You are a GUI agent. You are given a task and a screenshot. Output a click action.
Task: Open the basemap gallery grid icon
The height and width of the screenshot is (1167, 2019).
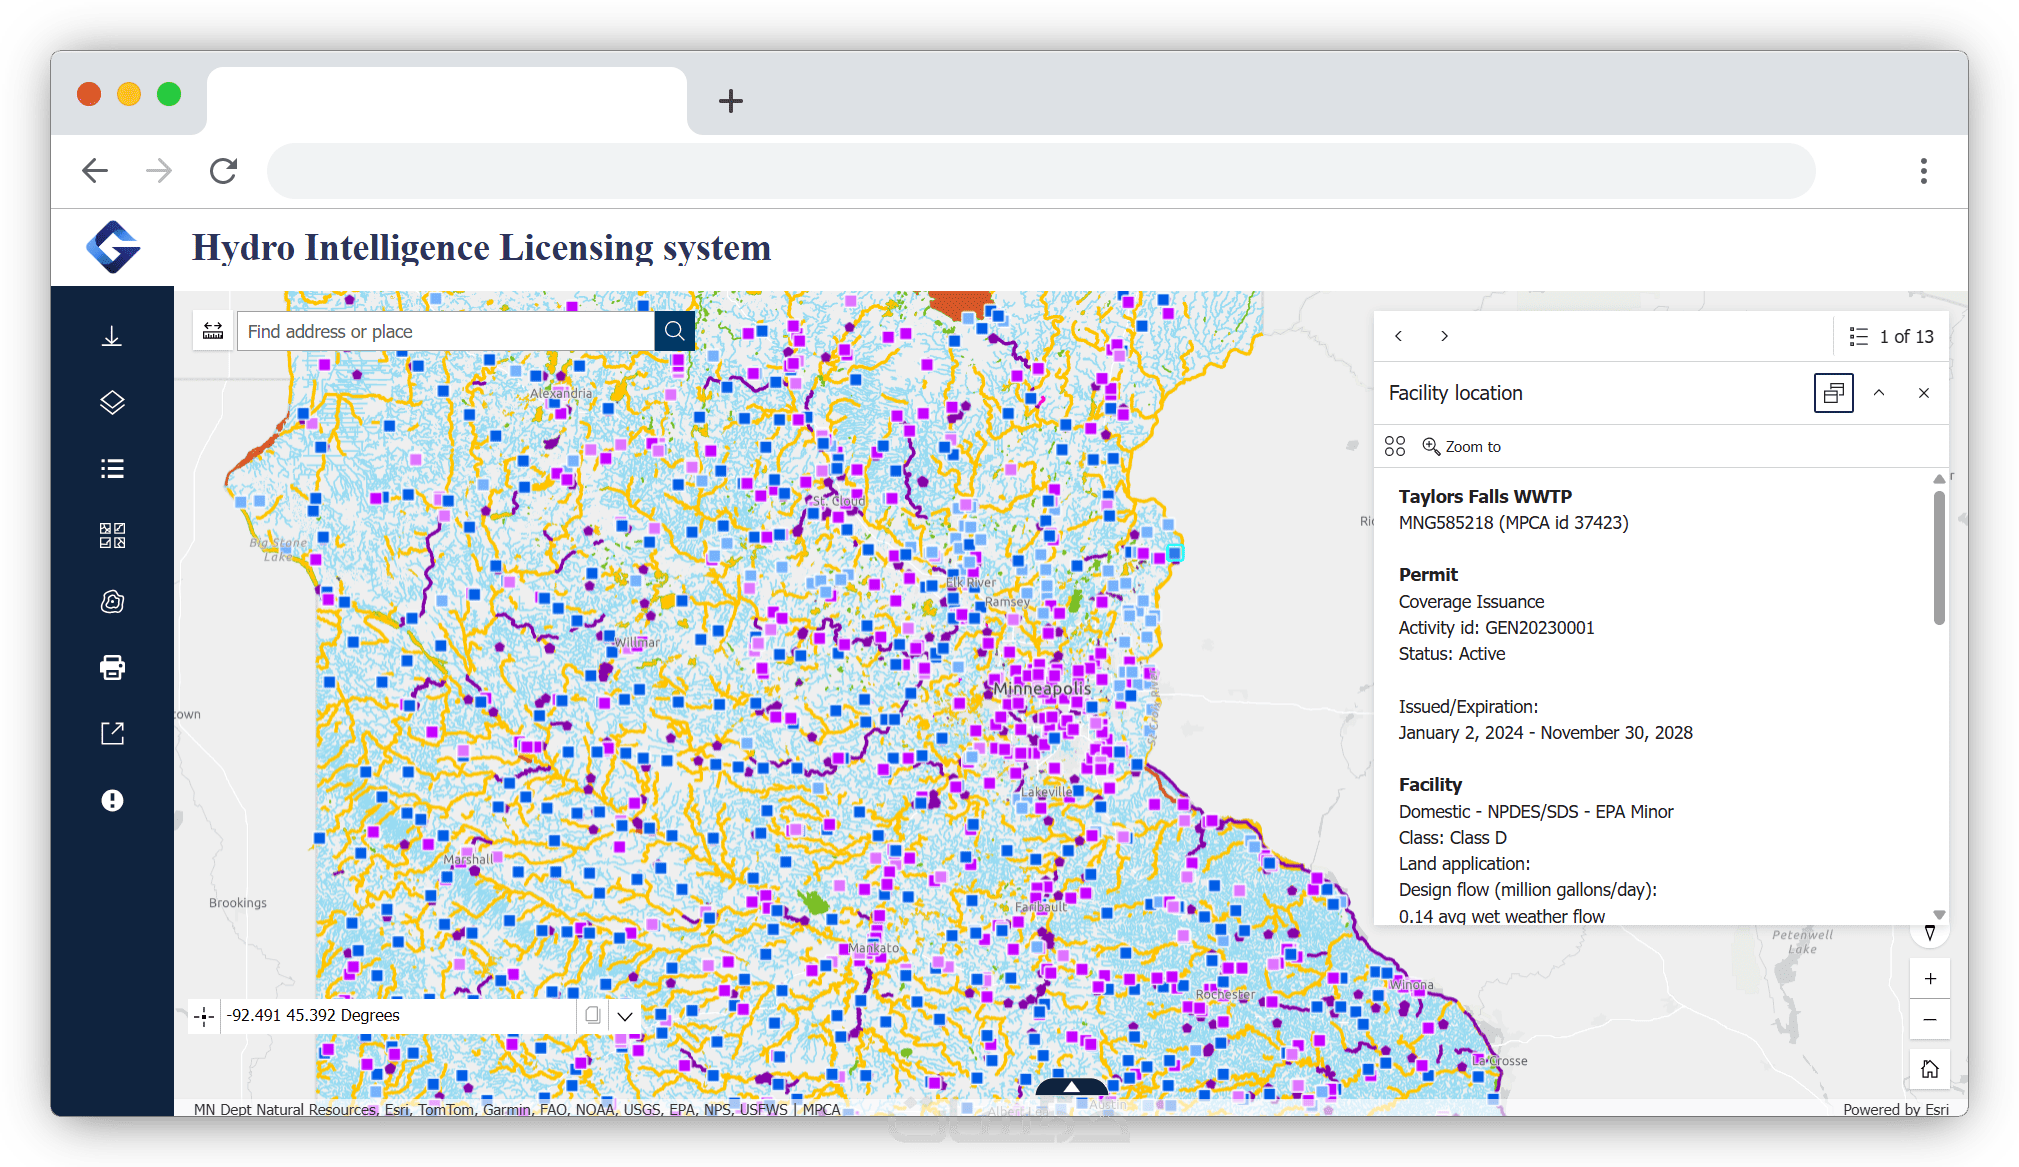click(112, 535)
